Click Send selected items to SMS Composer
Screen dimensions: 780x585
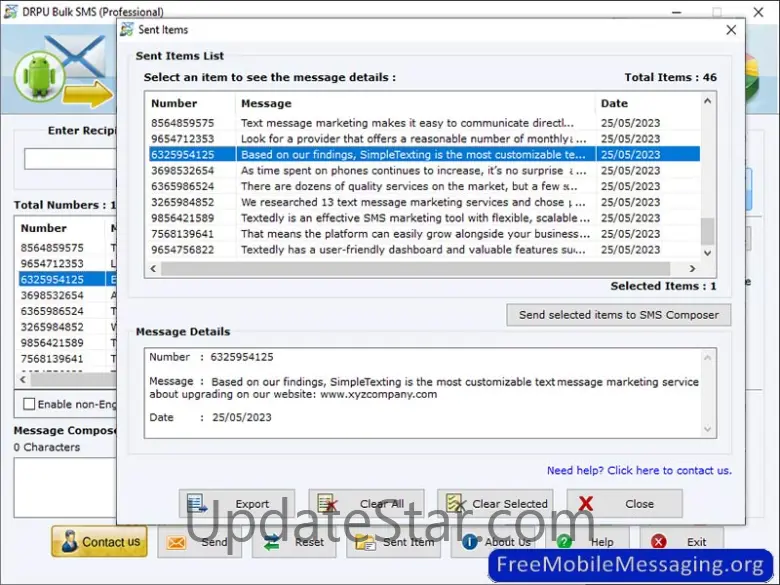click(618, 314)
